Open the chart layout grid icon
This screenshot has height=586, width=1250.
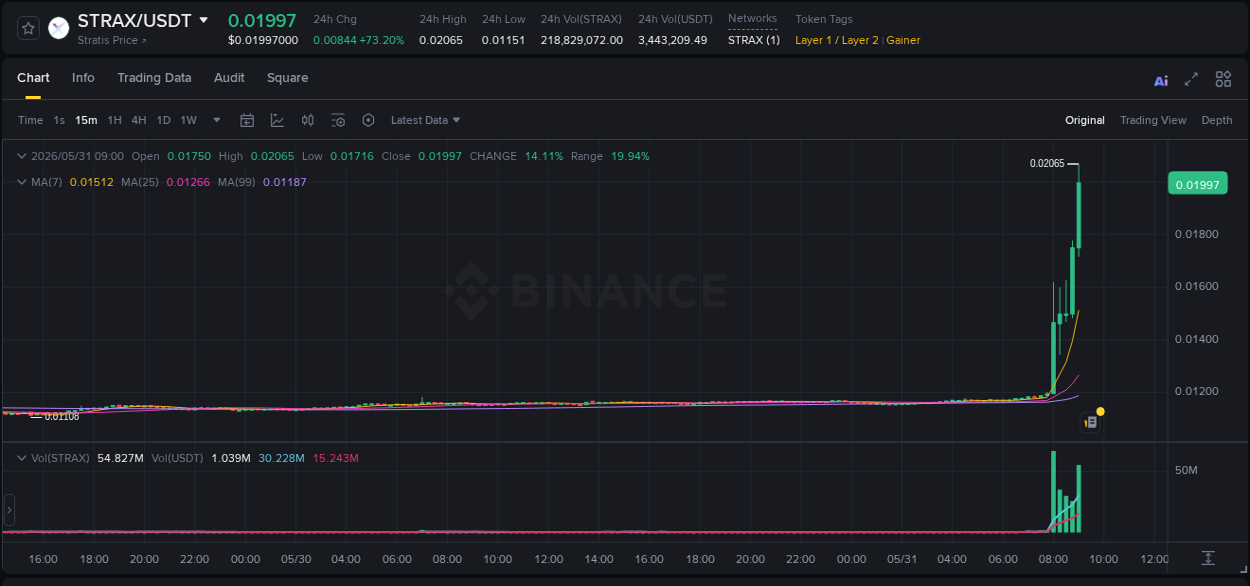pos(1223,79)
